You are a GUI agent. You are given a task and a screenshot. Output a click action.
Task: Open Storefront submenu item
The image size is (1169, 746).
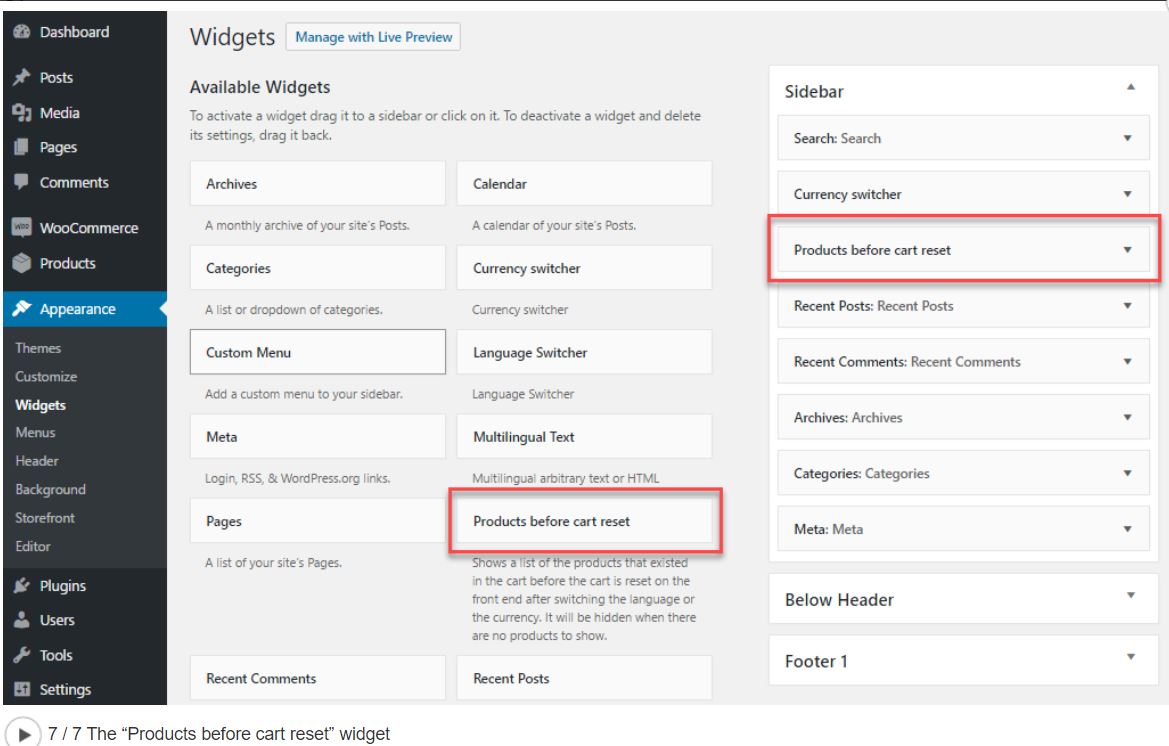[45, 517]
